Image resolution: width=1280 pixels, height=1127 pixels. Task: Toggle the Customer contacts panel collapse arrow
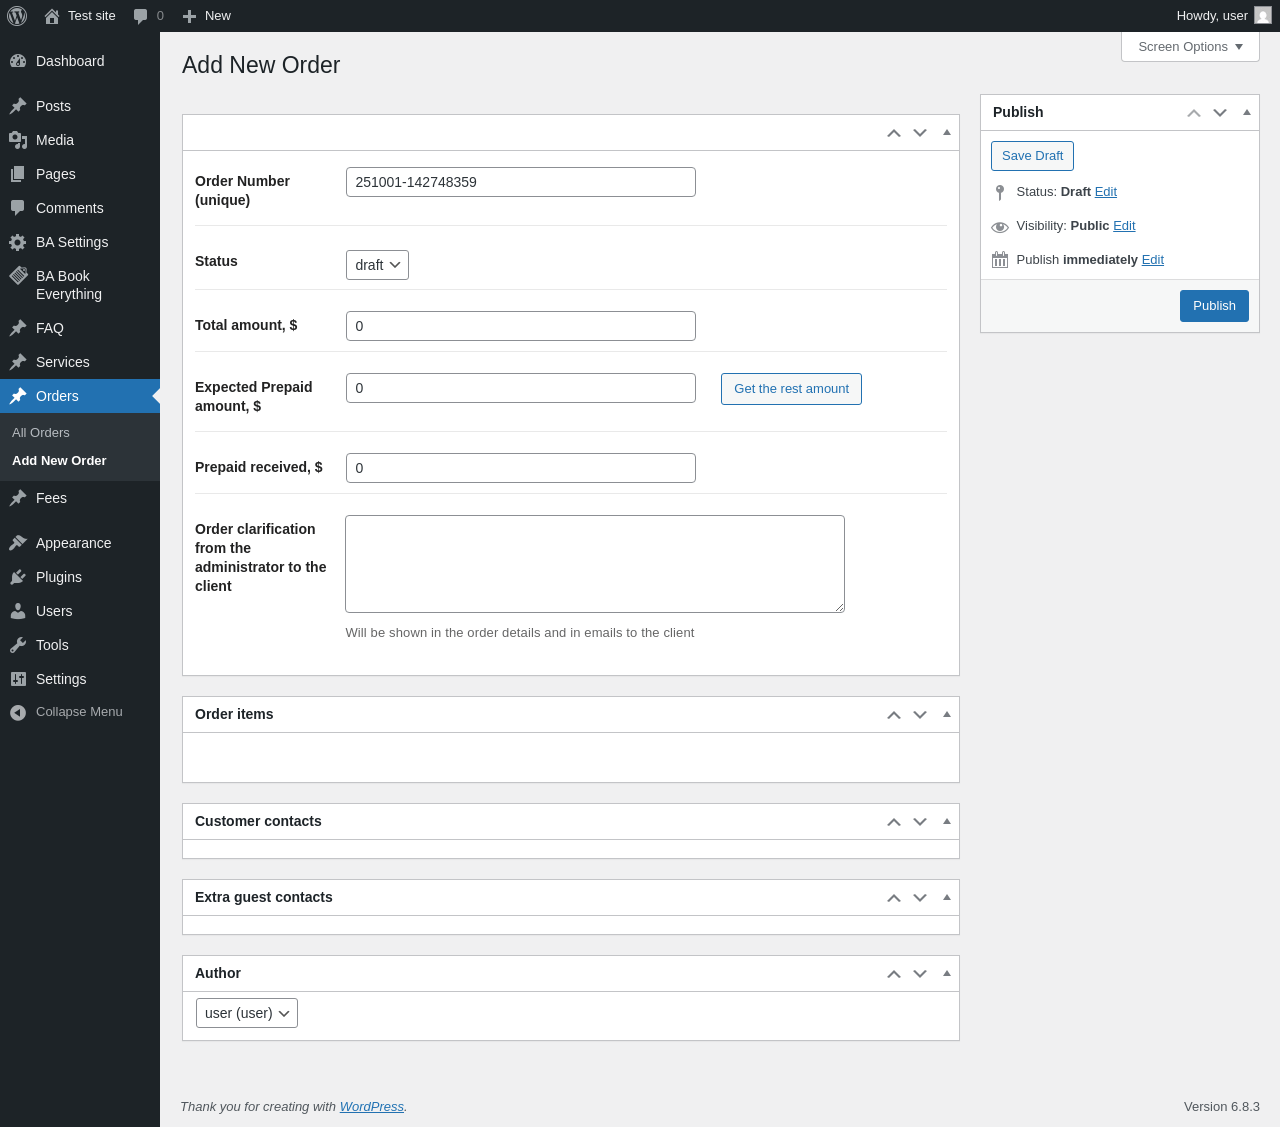click(947, 821)
